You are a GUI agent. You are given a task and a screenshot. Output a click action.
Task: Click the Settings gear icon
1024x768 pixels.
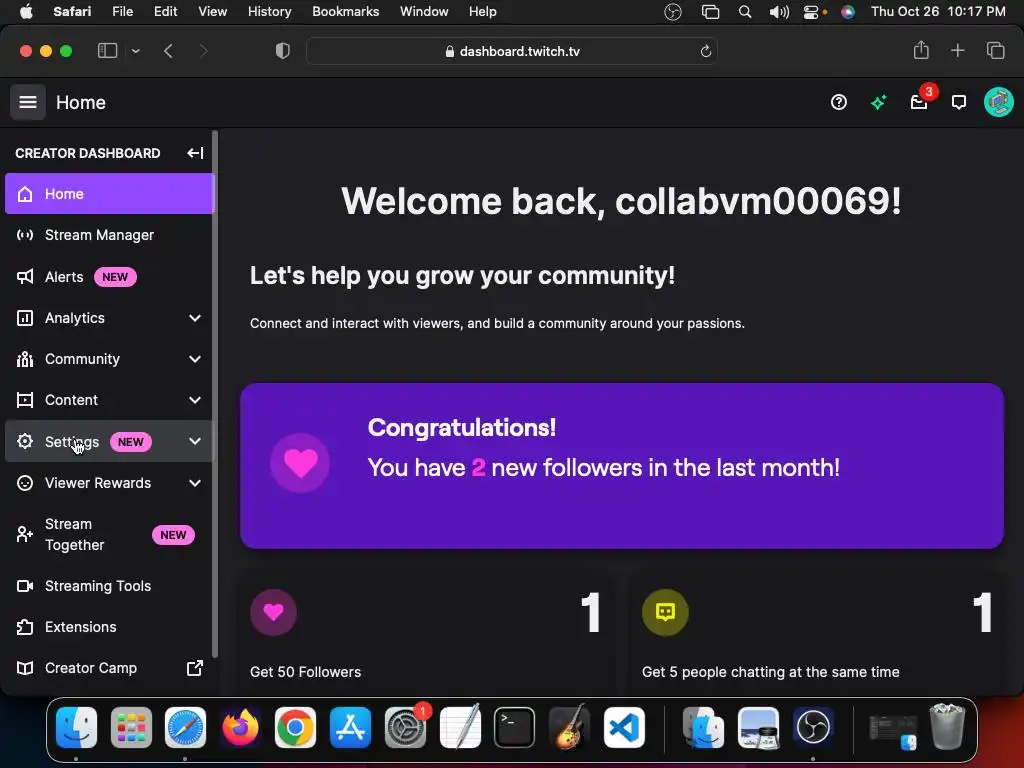click(x=25, y=441)
